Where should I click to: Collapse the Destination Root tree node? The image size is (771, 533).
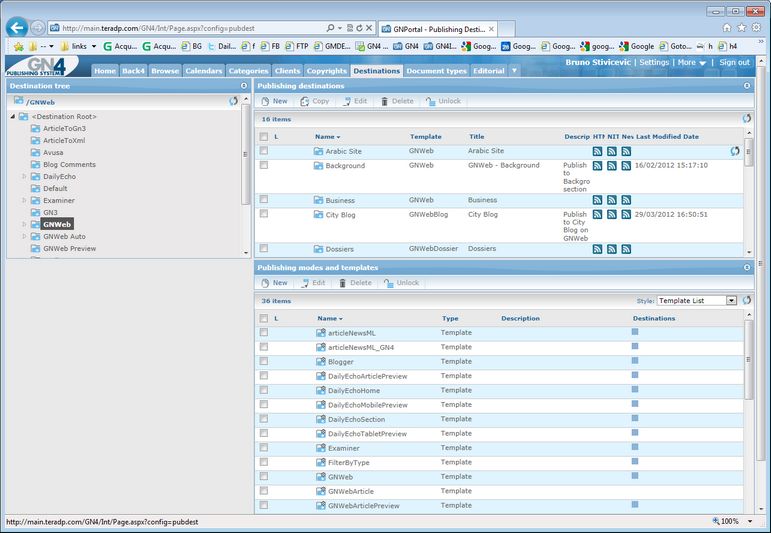point(13,117)
